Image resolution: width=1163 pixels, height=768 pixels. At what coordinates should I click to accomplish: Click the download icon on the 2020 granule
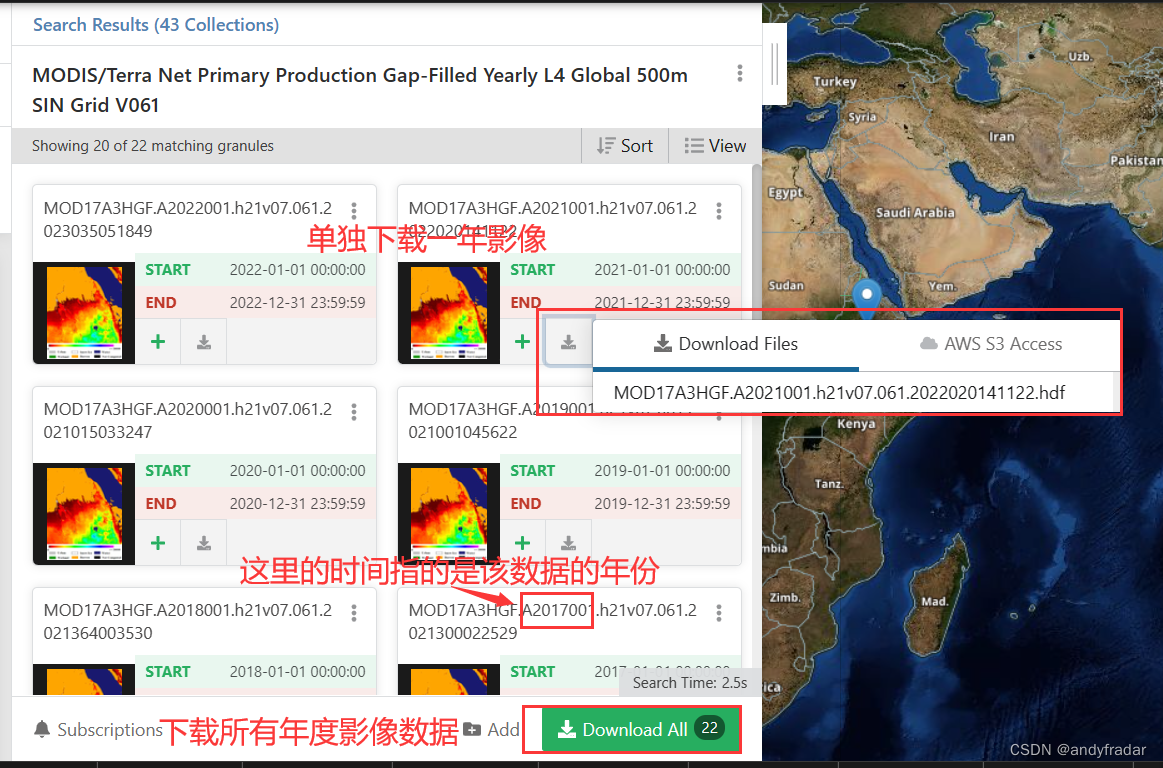(x=204, y=542)
